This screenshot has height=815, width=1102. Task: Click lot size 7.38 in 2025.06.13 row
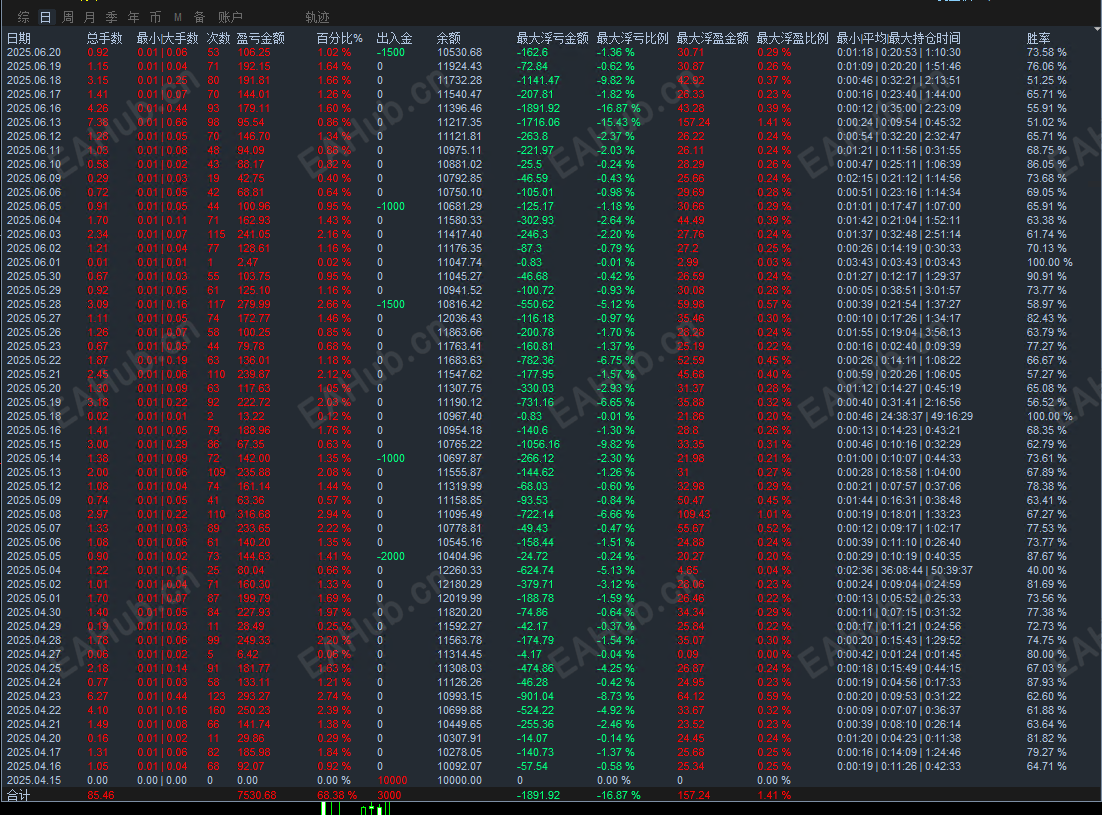(98, 122)
